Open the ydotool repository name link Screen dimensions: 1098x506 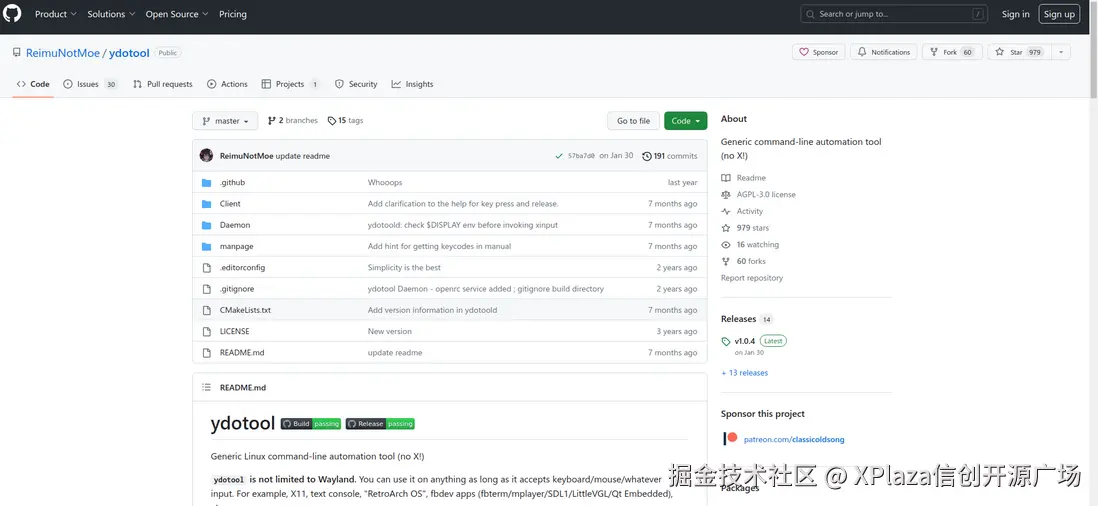(x=129, y=52)
